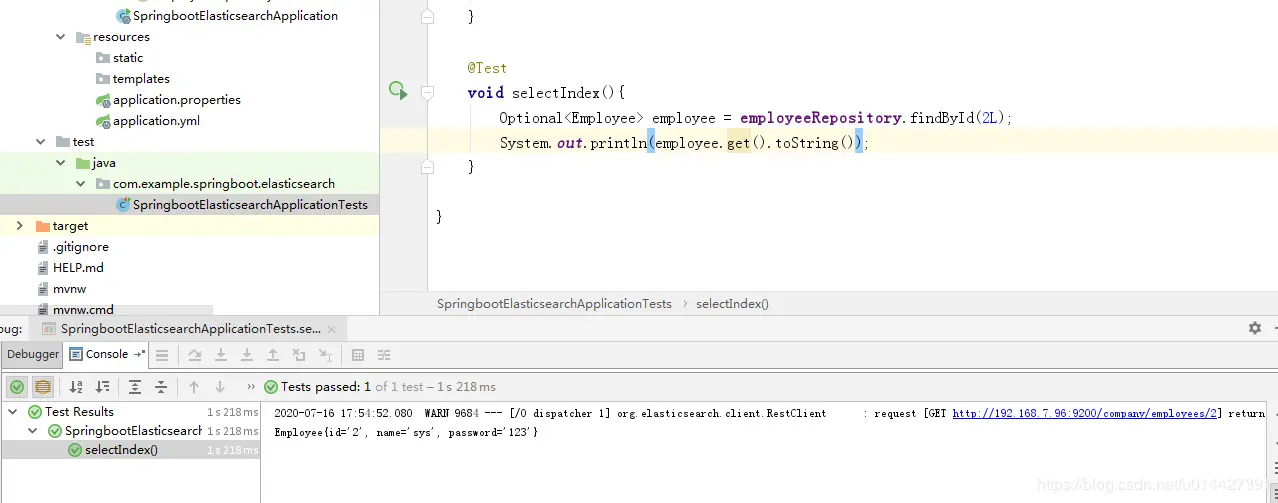1278x503 pixels.
Task: Sort tests by duration
Action: click(102, 387)
